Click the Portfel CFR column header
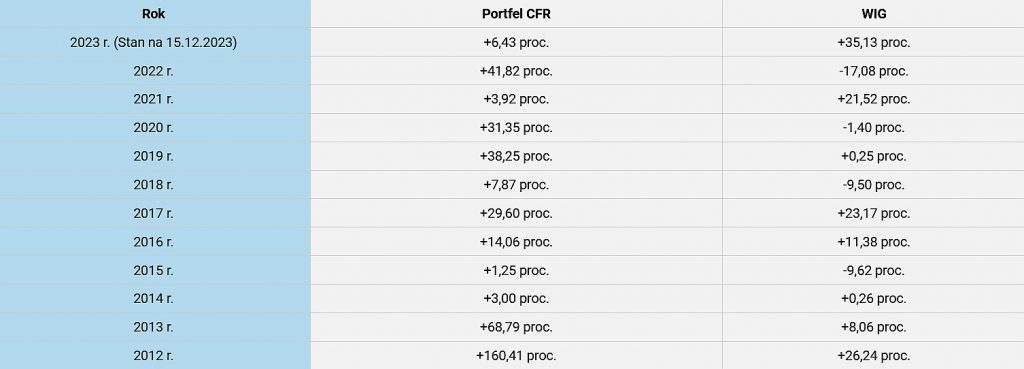The height and width of the screenshot is (369, 1024). (x=516, y=14)
